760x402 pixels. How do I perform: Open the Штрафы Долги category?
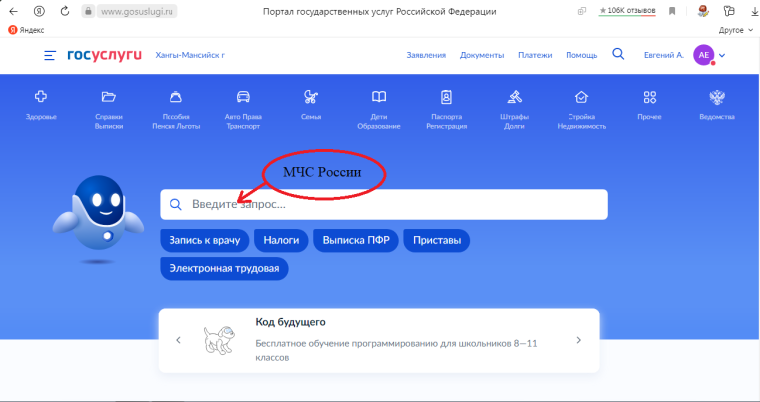point(514,109)
